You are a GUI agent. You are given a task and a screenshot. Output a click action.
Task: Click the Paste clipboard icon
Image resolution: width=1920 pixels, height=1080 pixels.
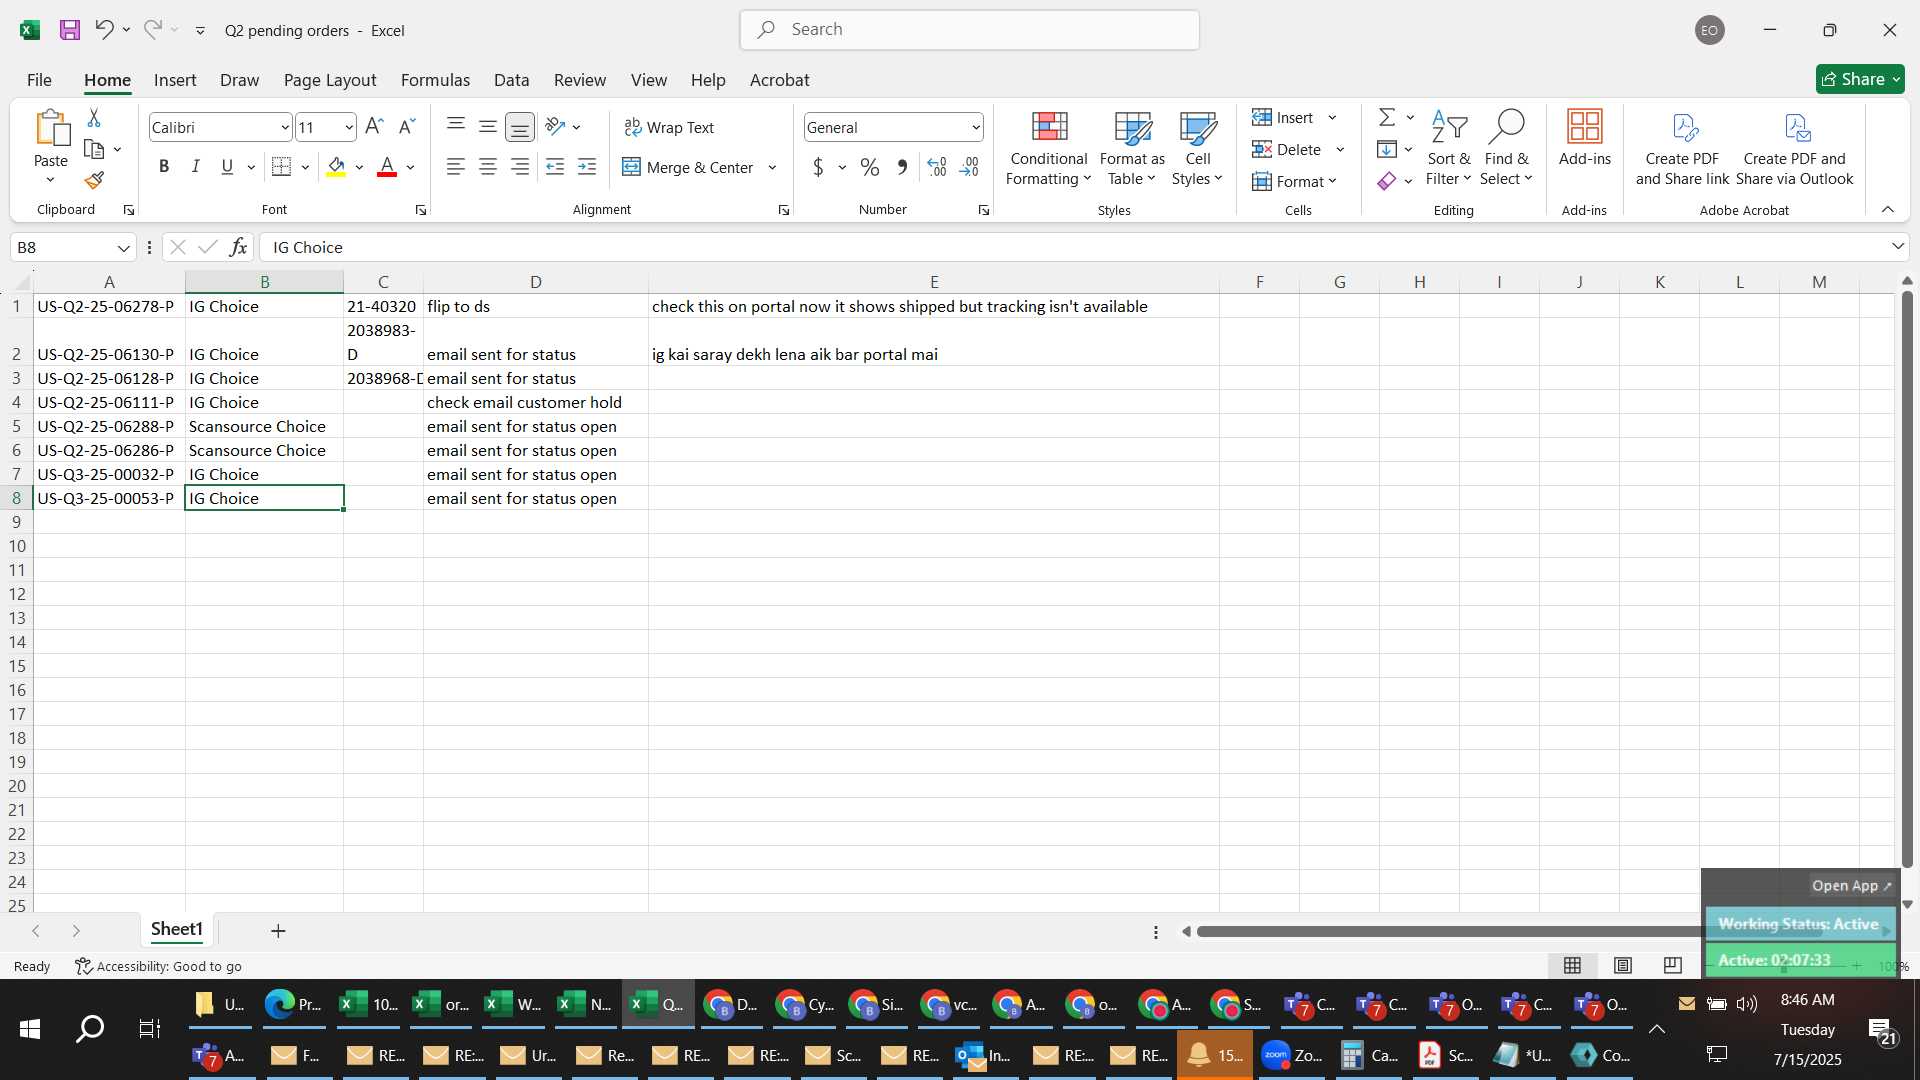click(x=51, y=130)
